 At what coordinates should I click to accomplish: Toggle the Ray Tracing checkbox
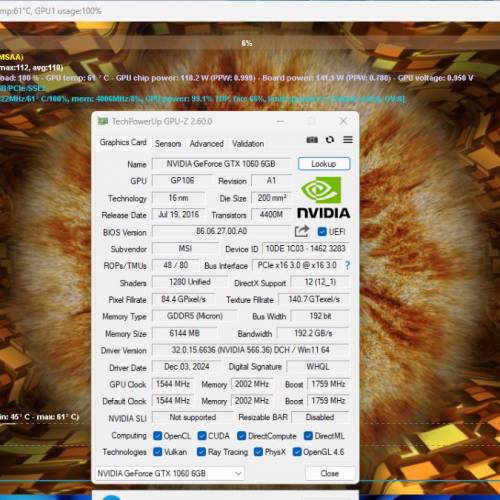point(201,452)
